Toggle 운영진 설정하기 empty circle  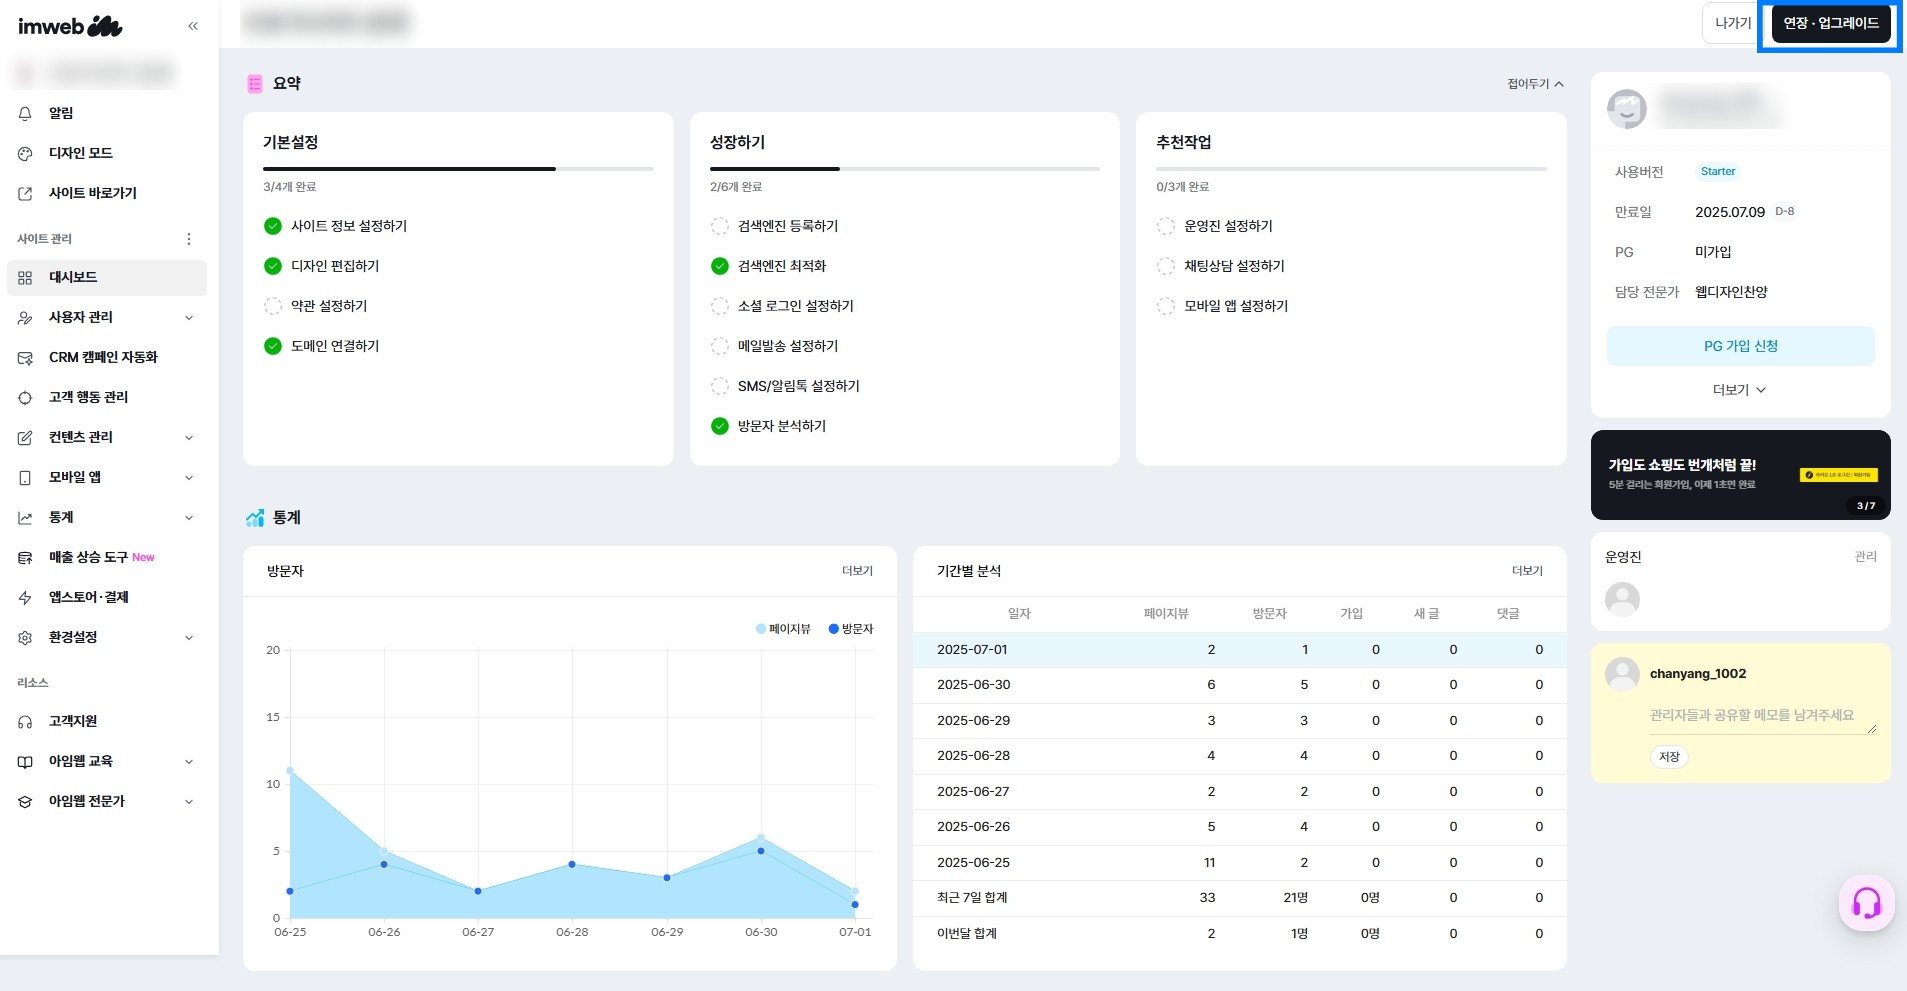1165,226
